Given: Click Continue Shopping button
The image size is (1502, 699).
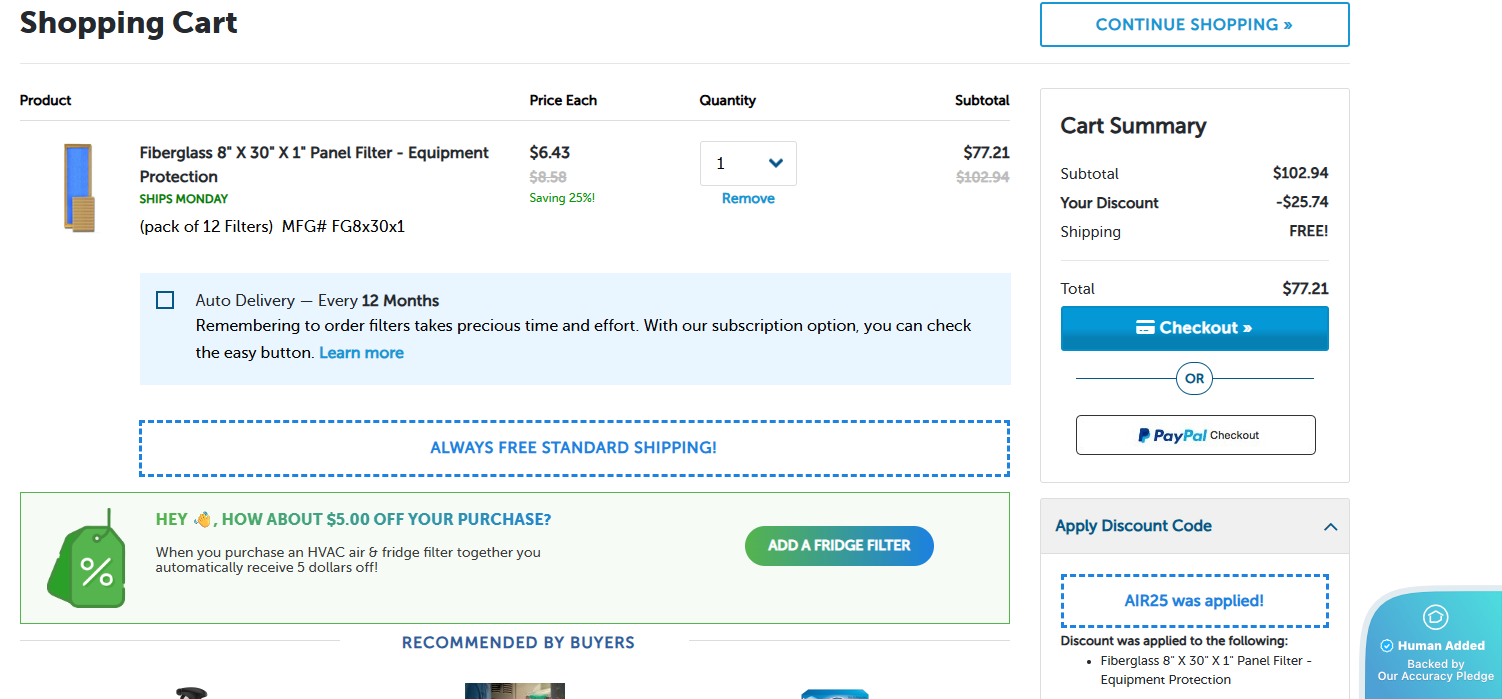Looking at the screenshot, I should point(1194,25).
